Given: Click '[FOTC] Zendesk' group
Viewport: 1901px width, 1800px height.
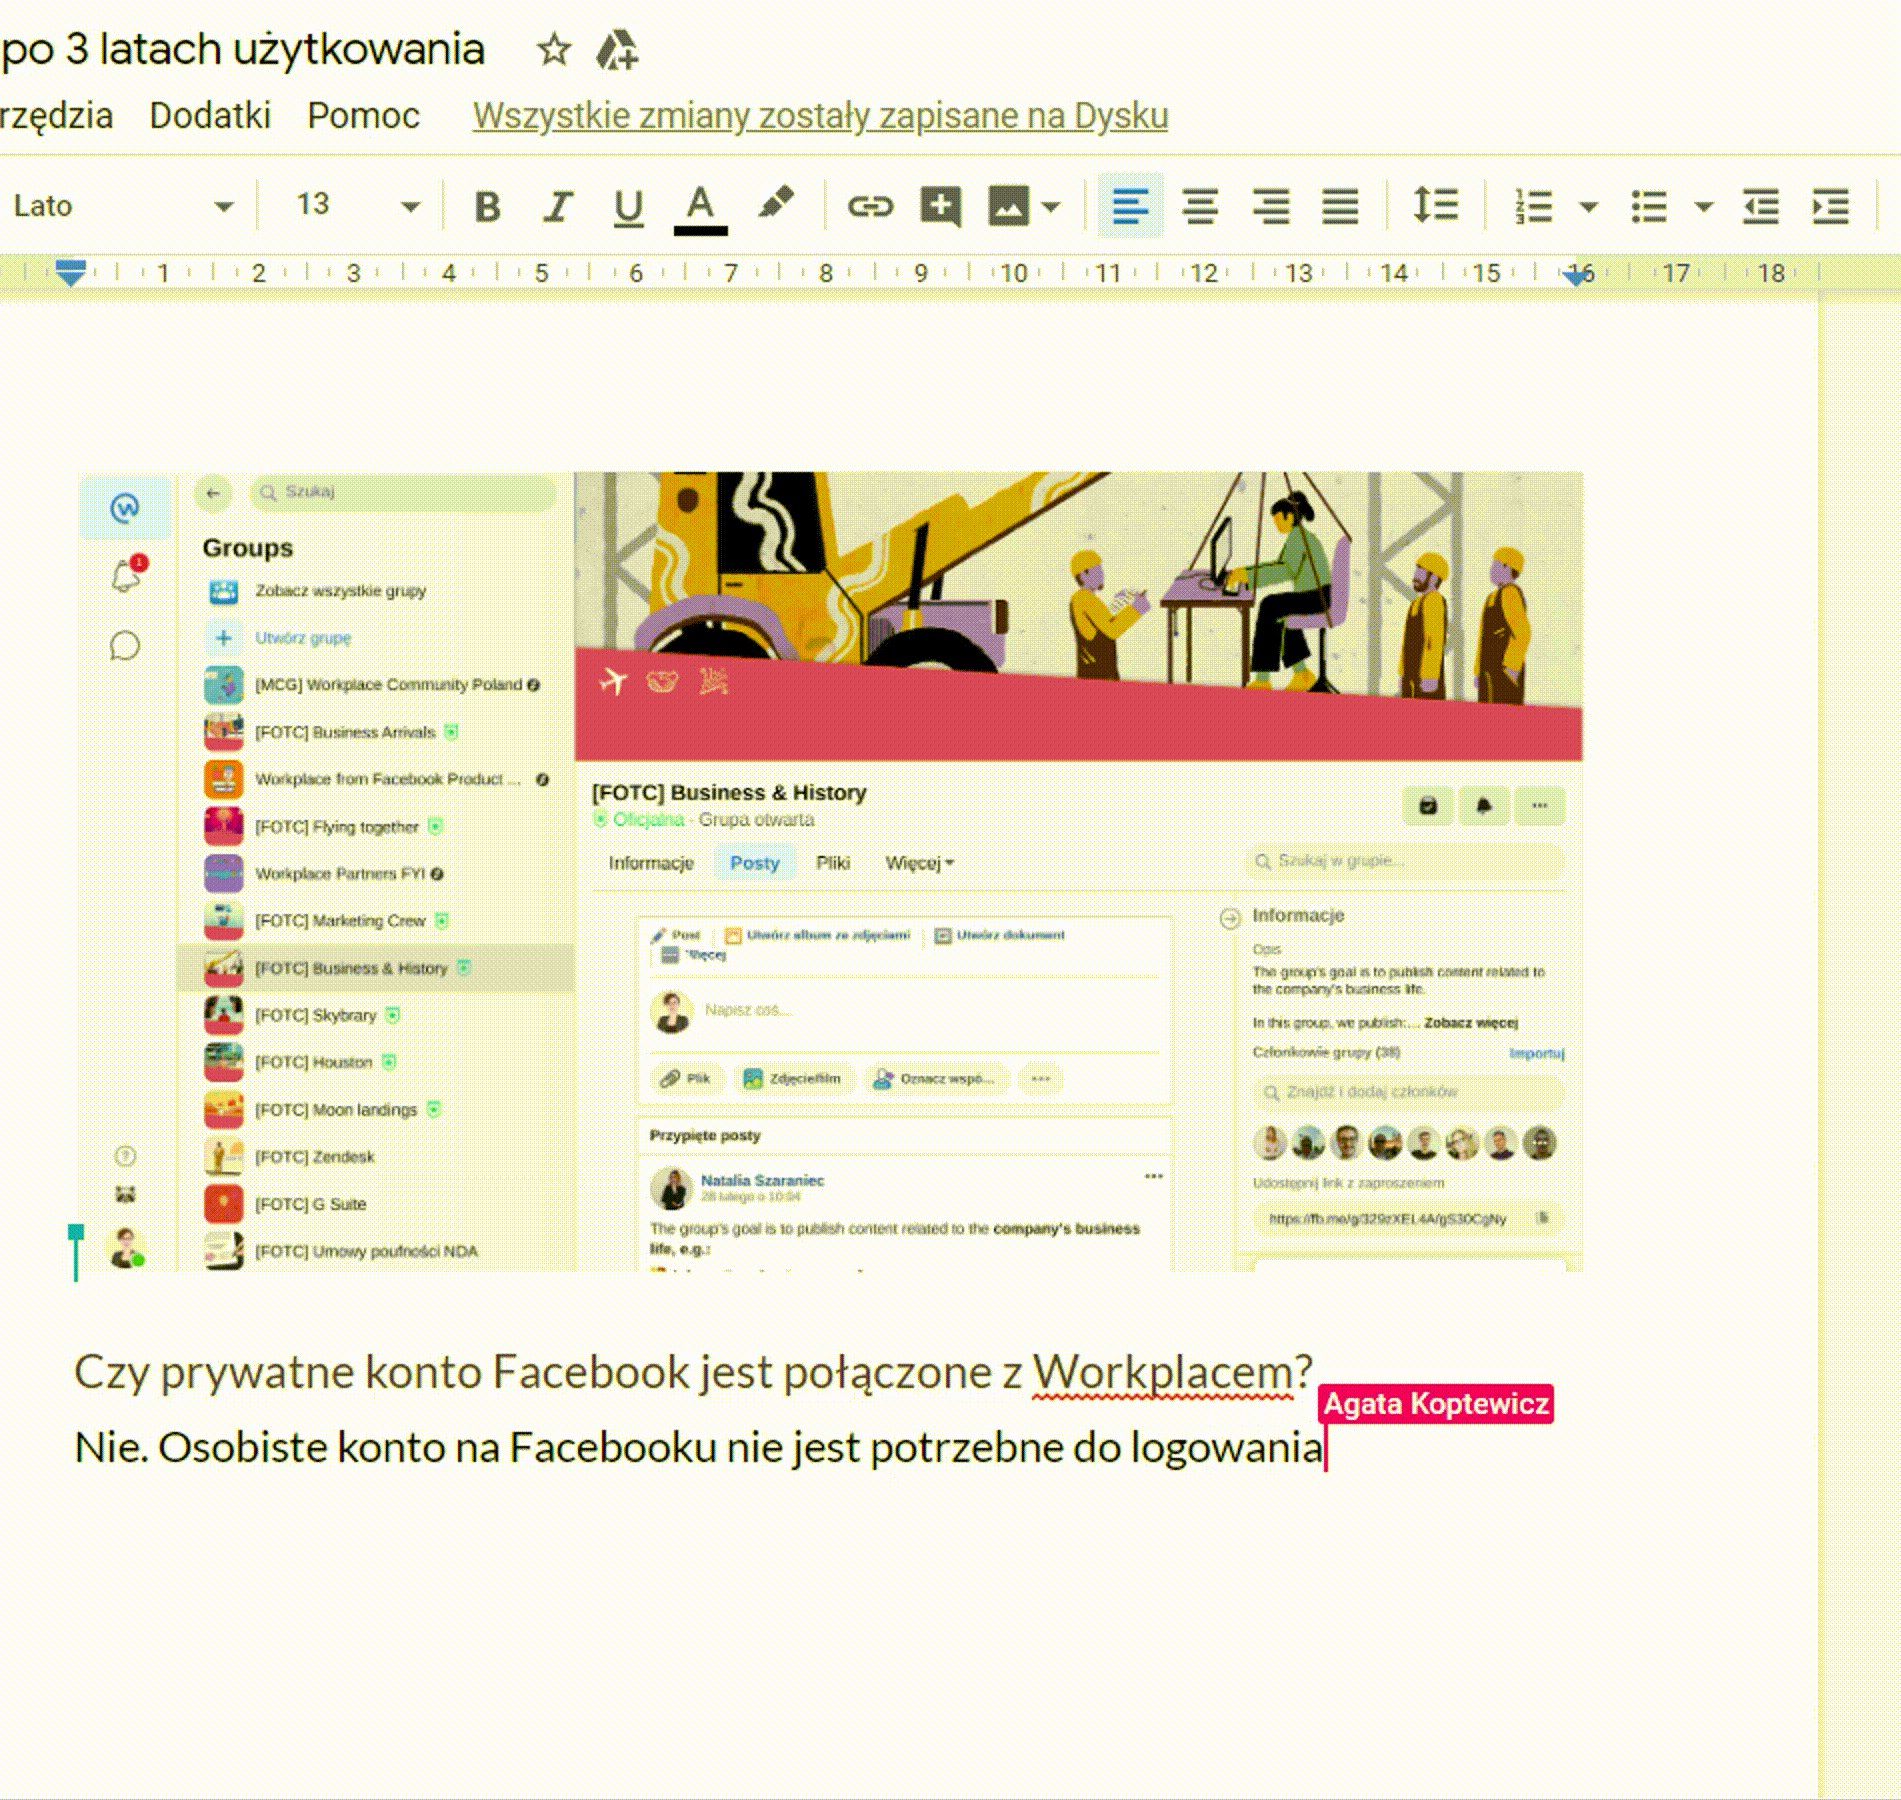Looking at the screenshot, I should click(314, 1157).
